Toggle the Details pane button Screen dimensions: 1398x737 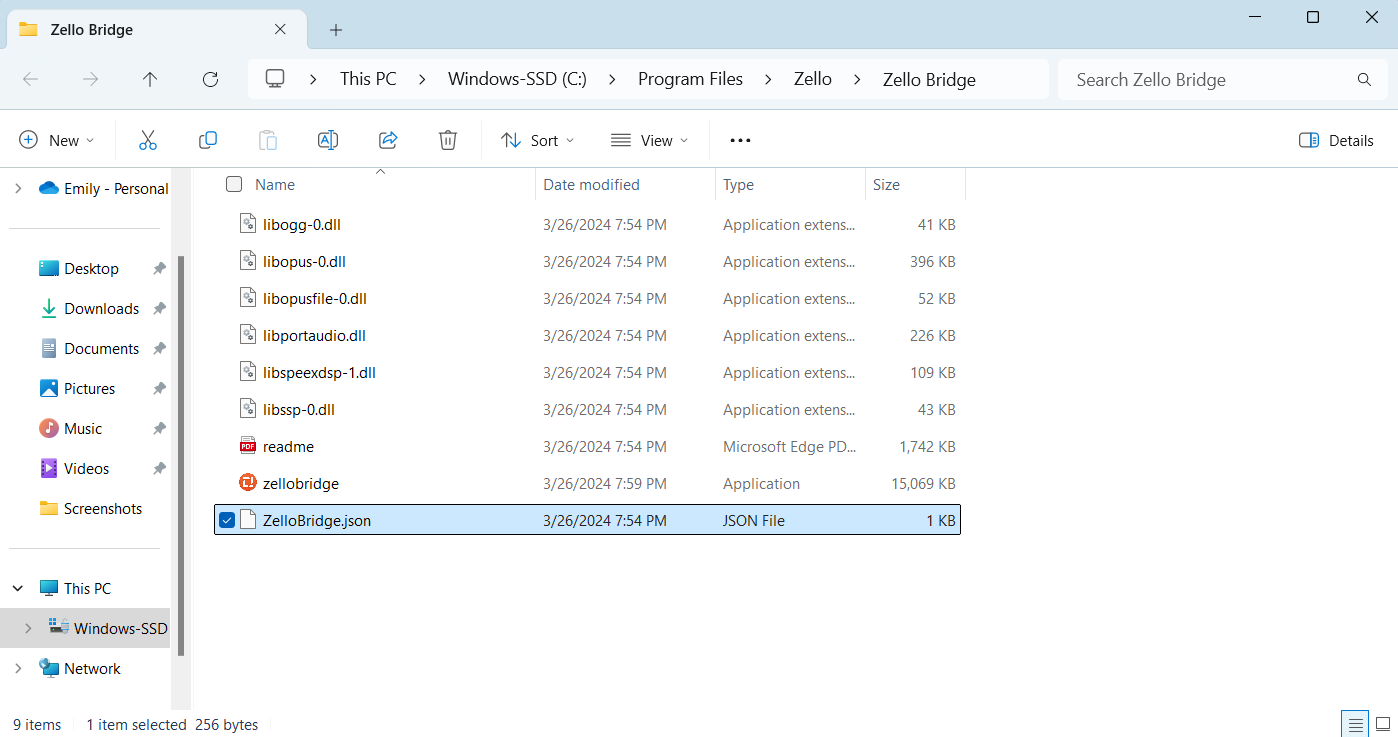[x=1336, y=140]
